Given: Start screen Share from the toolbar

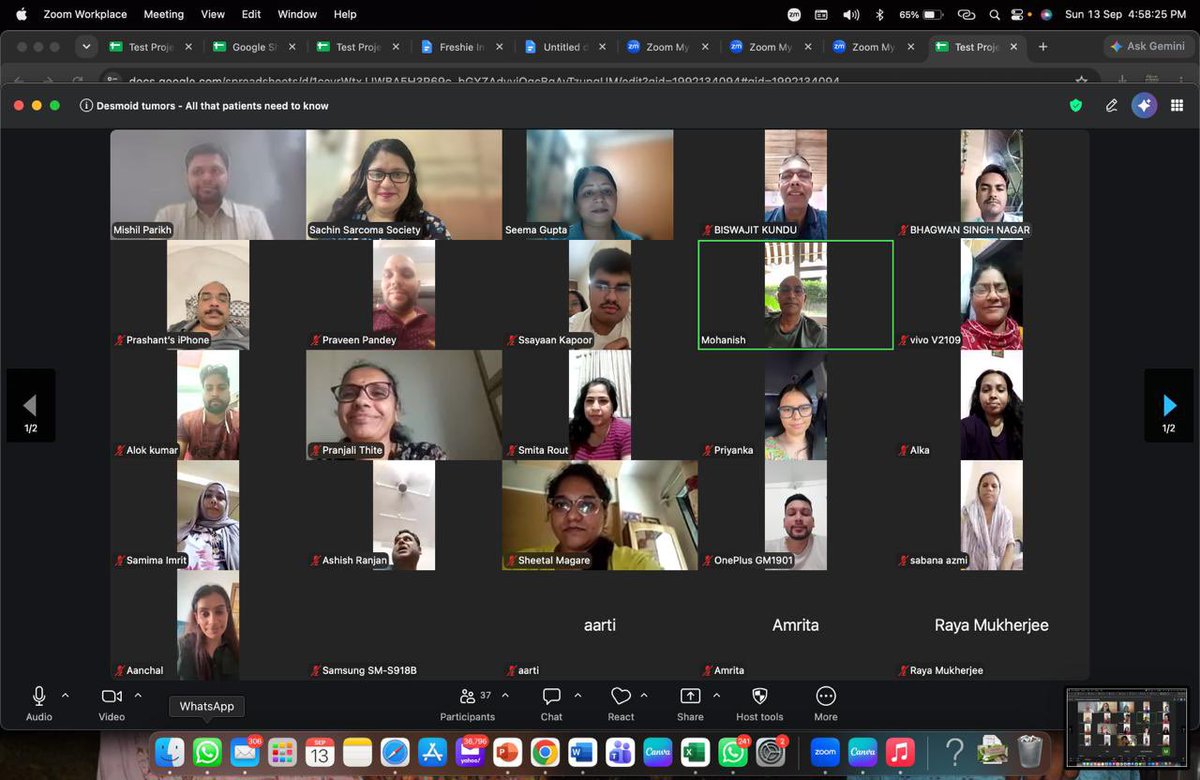Looking at the screenshot, I should pyautogui.click(x=690, y=696).
